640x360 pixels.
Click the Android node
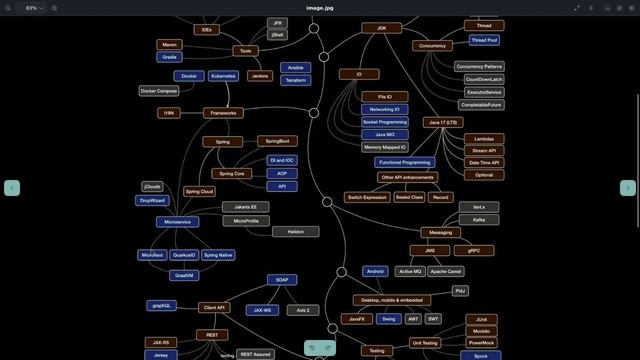(x=375, y=271)
